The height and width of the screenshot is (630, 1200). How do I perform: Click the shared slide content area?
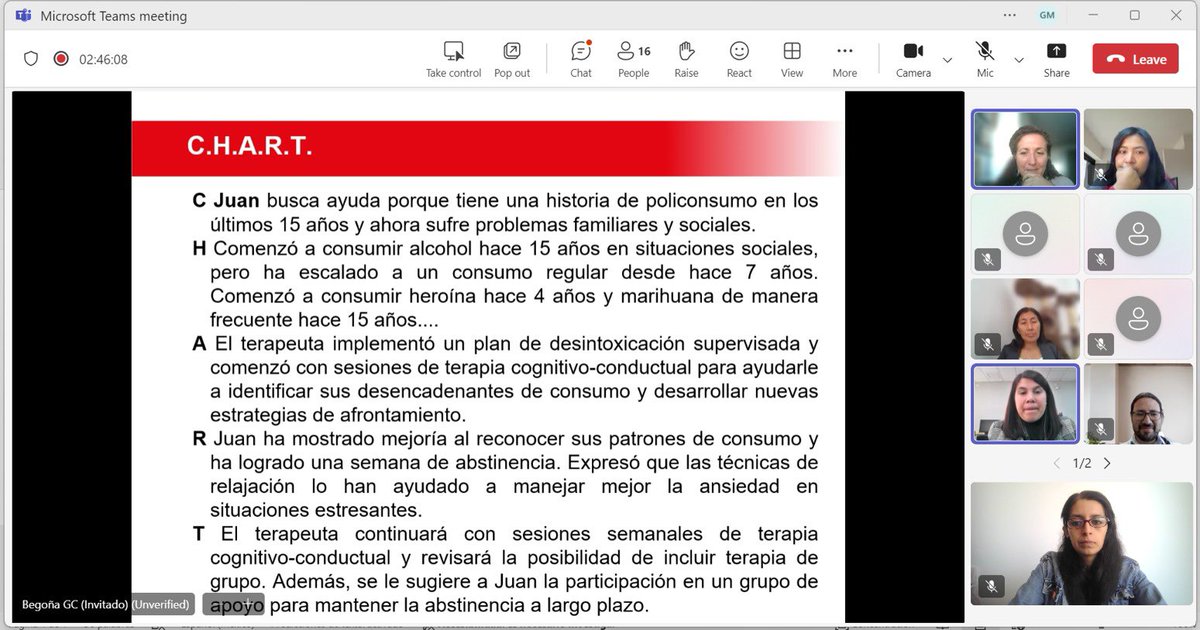[488, 357]
